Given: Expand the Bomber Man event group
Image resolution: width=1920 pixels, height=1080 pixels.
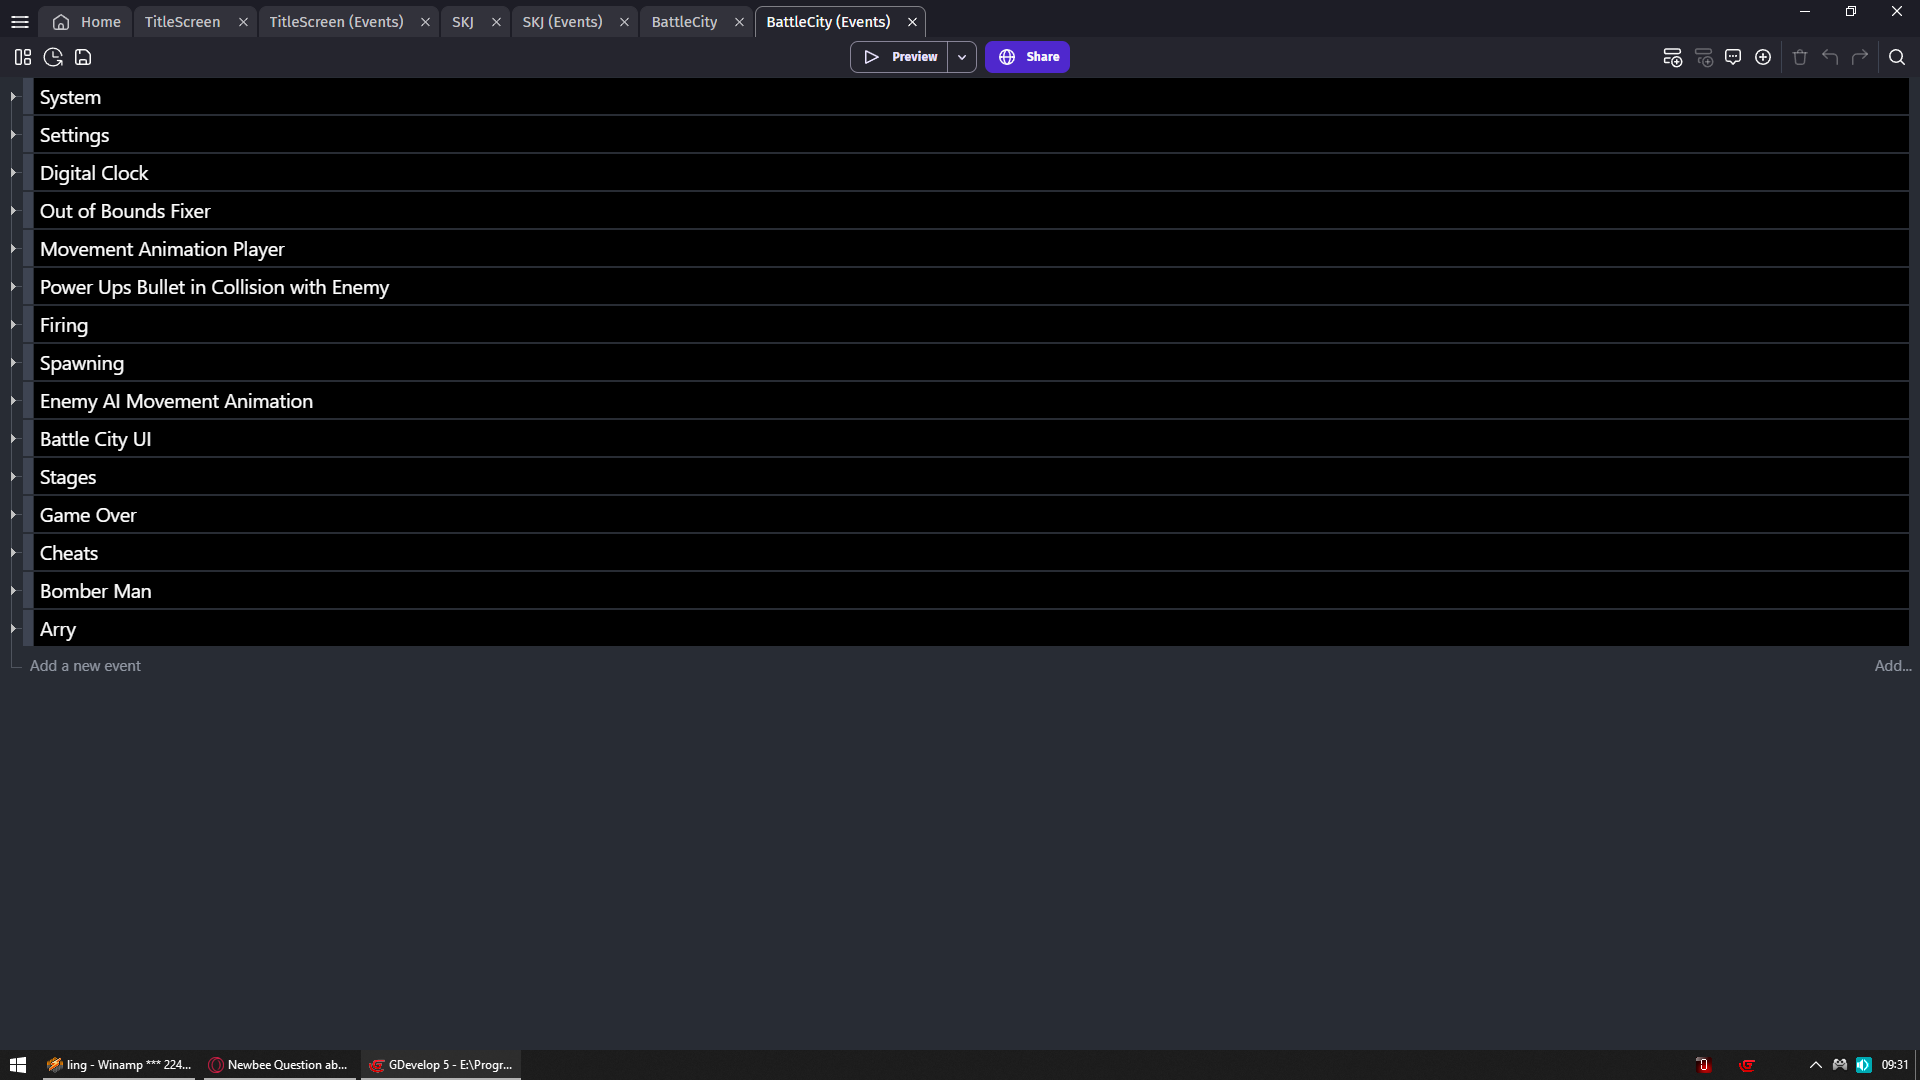Looking at the screenshot, I should (14, 590).
